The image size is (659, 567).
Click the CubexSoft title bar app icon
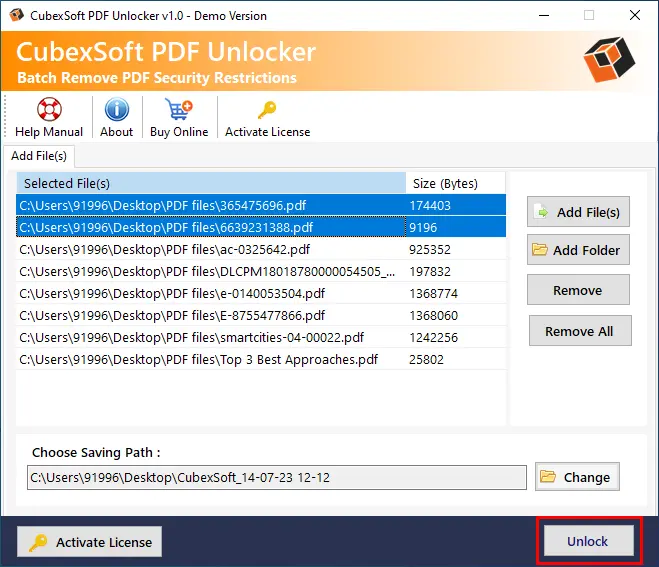pyautogui.click(x=16, y=15)
